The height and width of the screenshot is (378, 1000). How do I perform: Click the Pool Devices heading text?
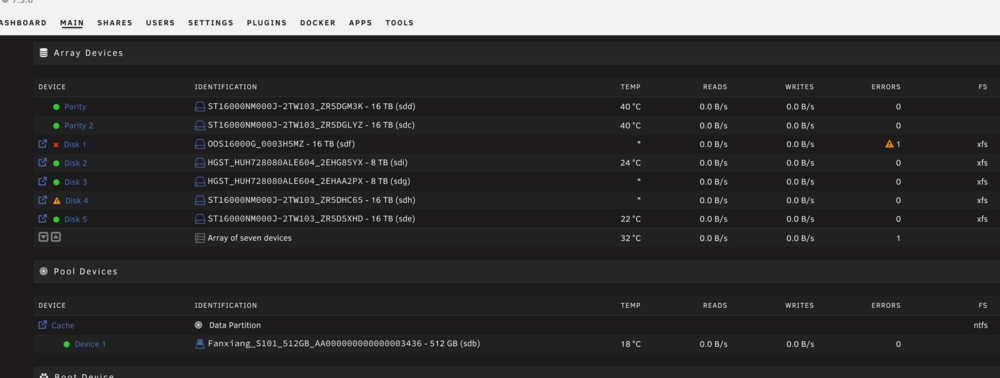pyautogui.click(x=85, y=271)
